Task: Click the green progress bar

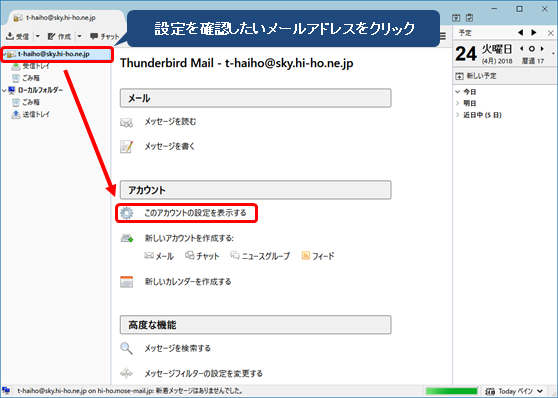Action: click(x=451, y=391)
